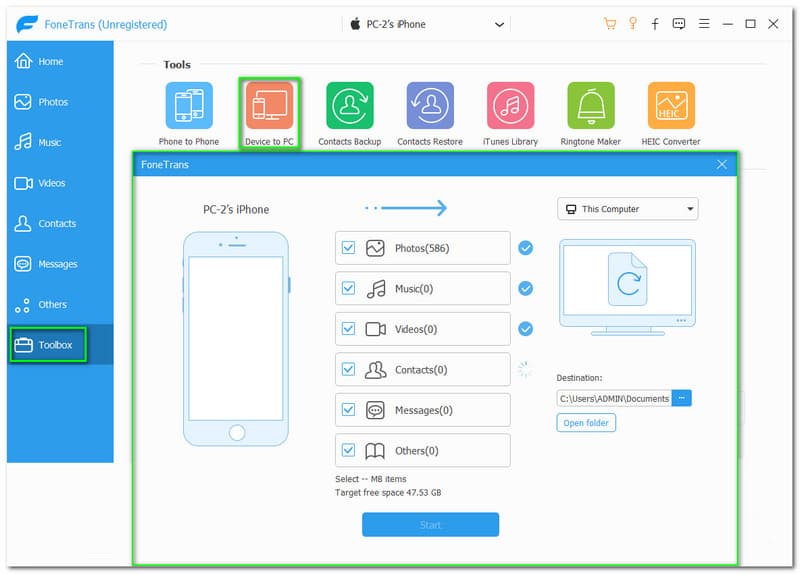
Task: Click the Music(0) note icon
Action: click(376, 289)
